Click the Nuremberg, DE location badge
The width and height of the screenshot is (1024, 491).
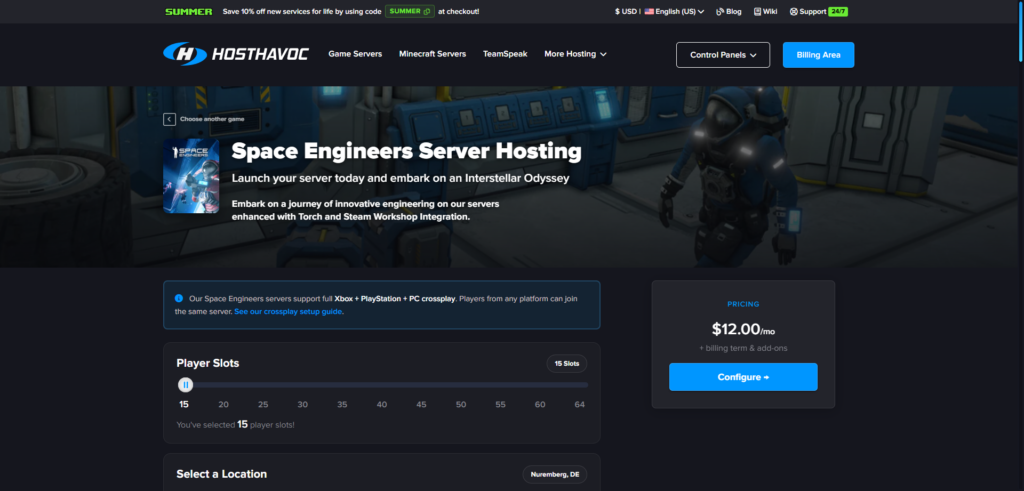(554, 475)
